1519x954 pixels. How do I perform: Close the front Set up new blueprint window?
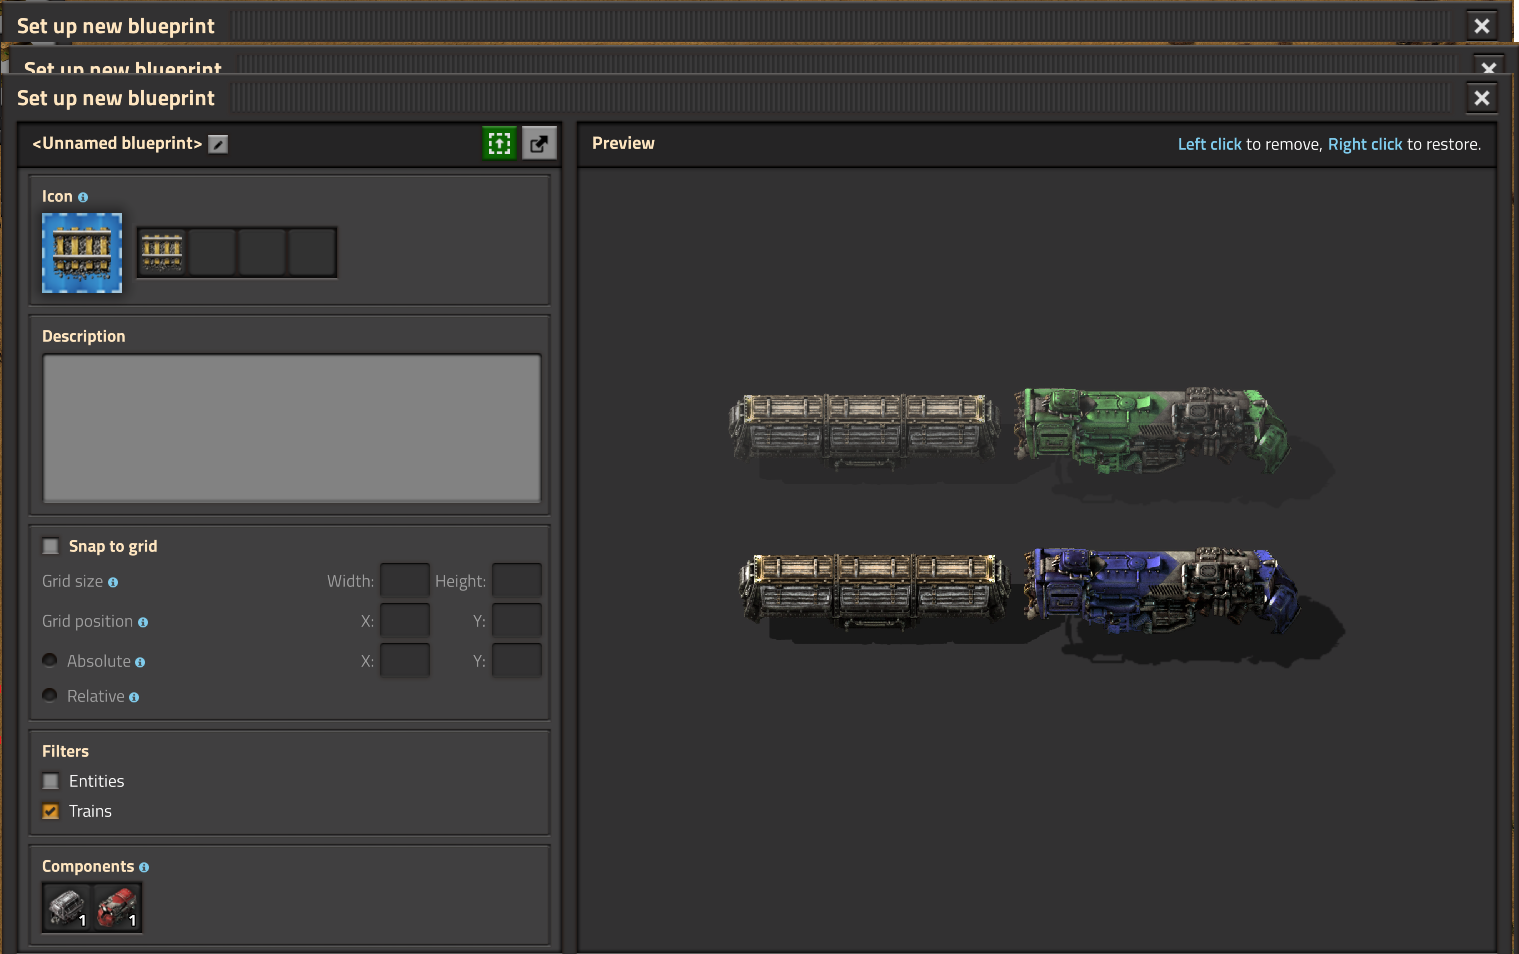(x=1481, y=98)
